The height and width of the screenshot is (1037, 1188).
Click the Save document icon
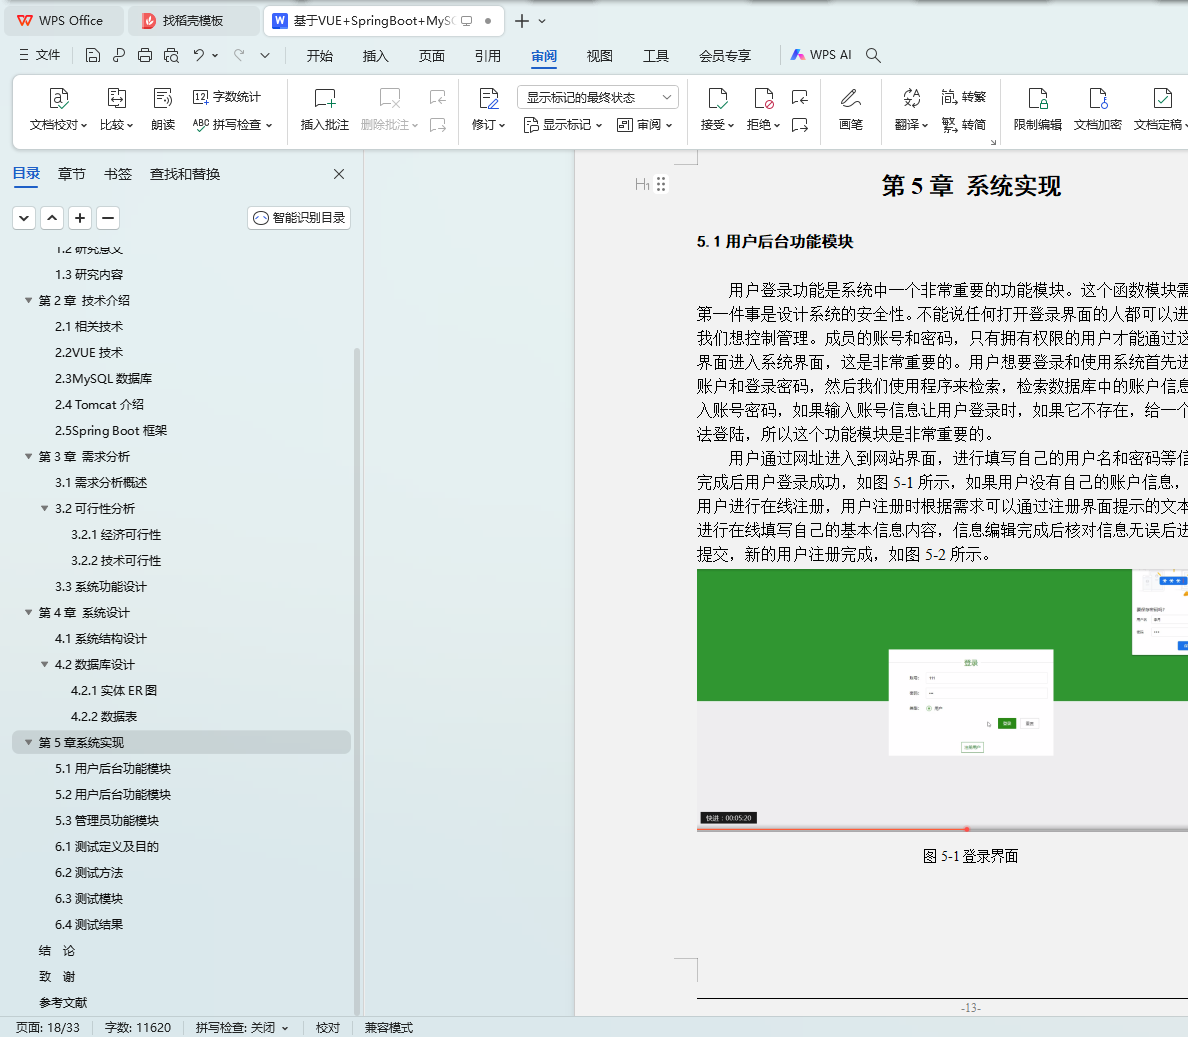tap(92, 55)
